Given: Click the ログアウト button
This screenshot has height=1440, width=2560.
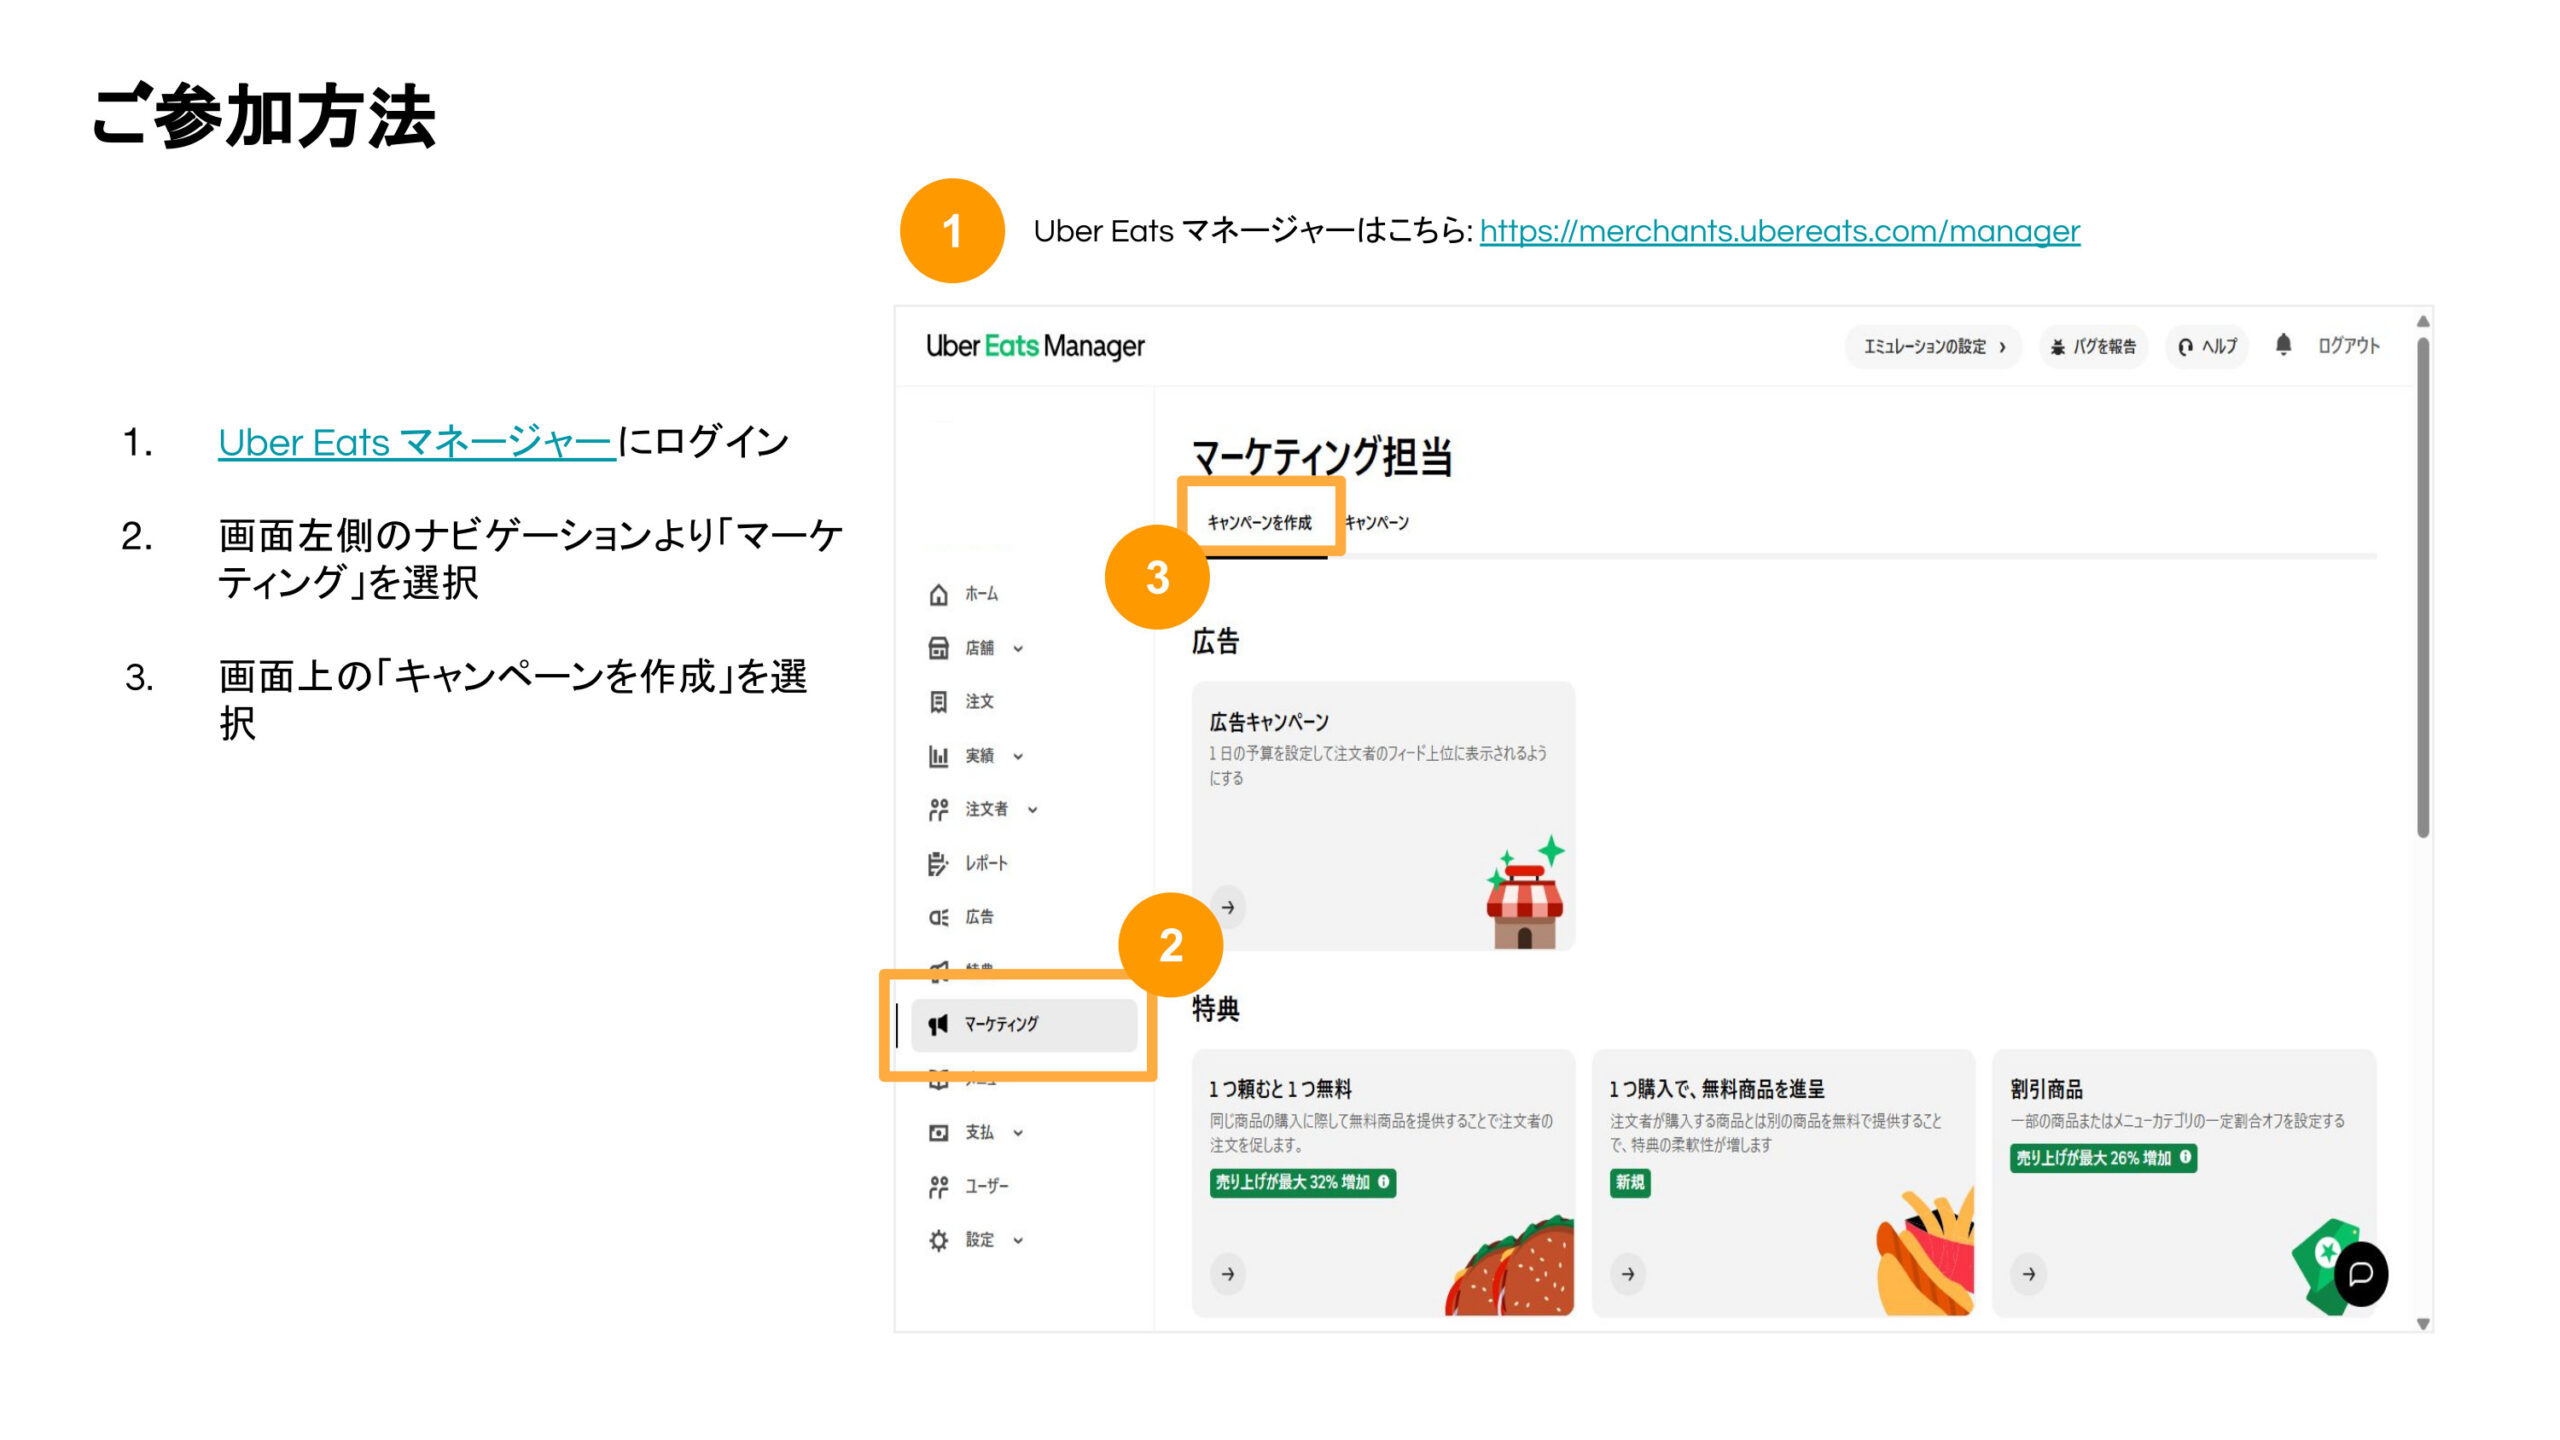Looking at the screenshot, I should 2348,346.
